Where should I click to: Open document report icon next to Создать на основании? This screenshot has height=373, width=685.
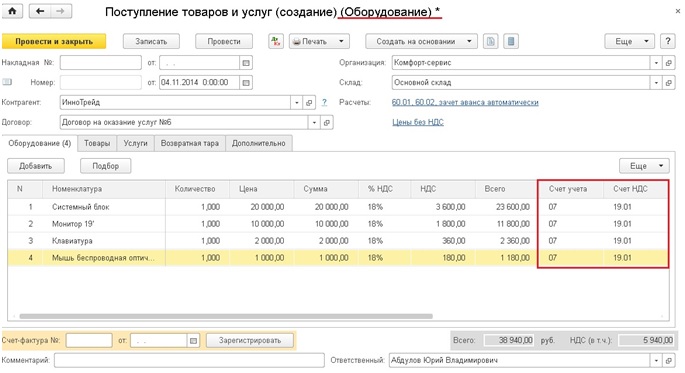tap(491, 41)
